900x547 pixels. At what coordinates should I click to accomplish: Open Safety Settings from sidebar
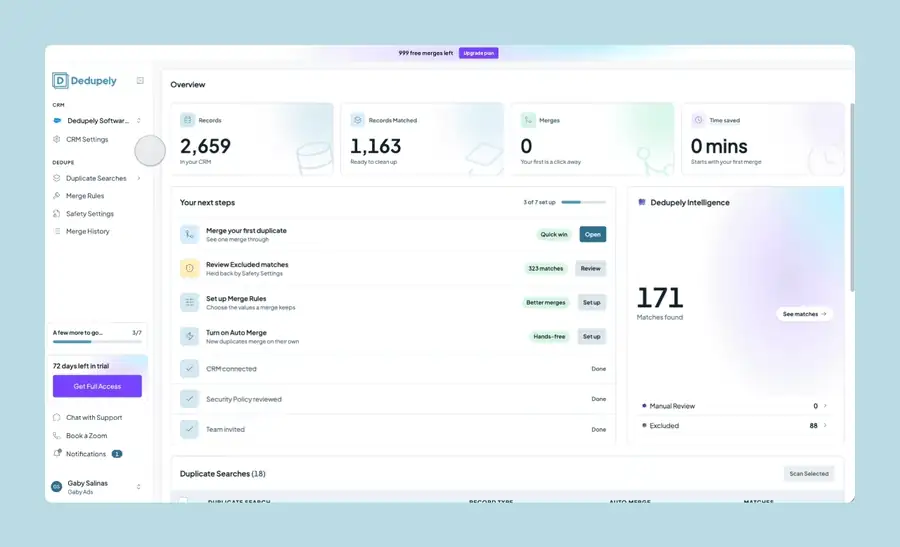coord(90,214)
